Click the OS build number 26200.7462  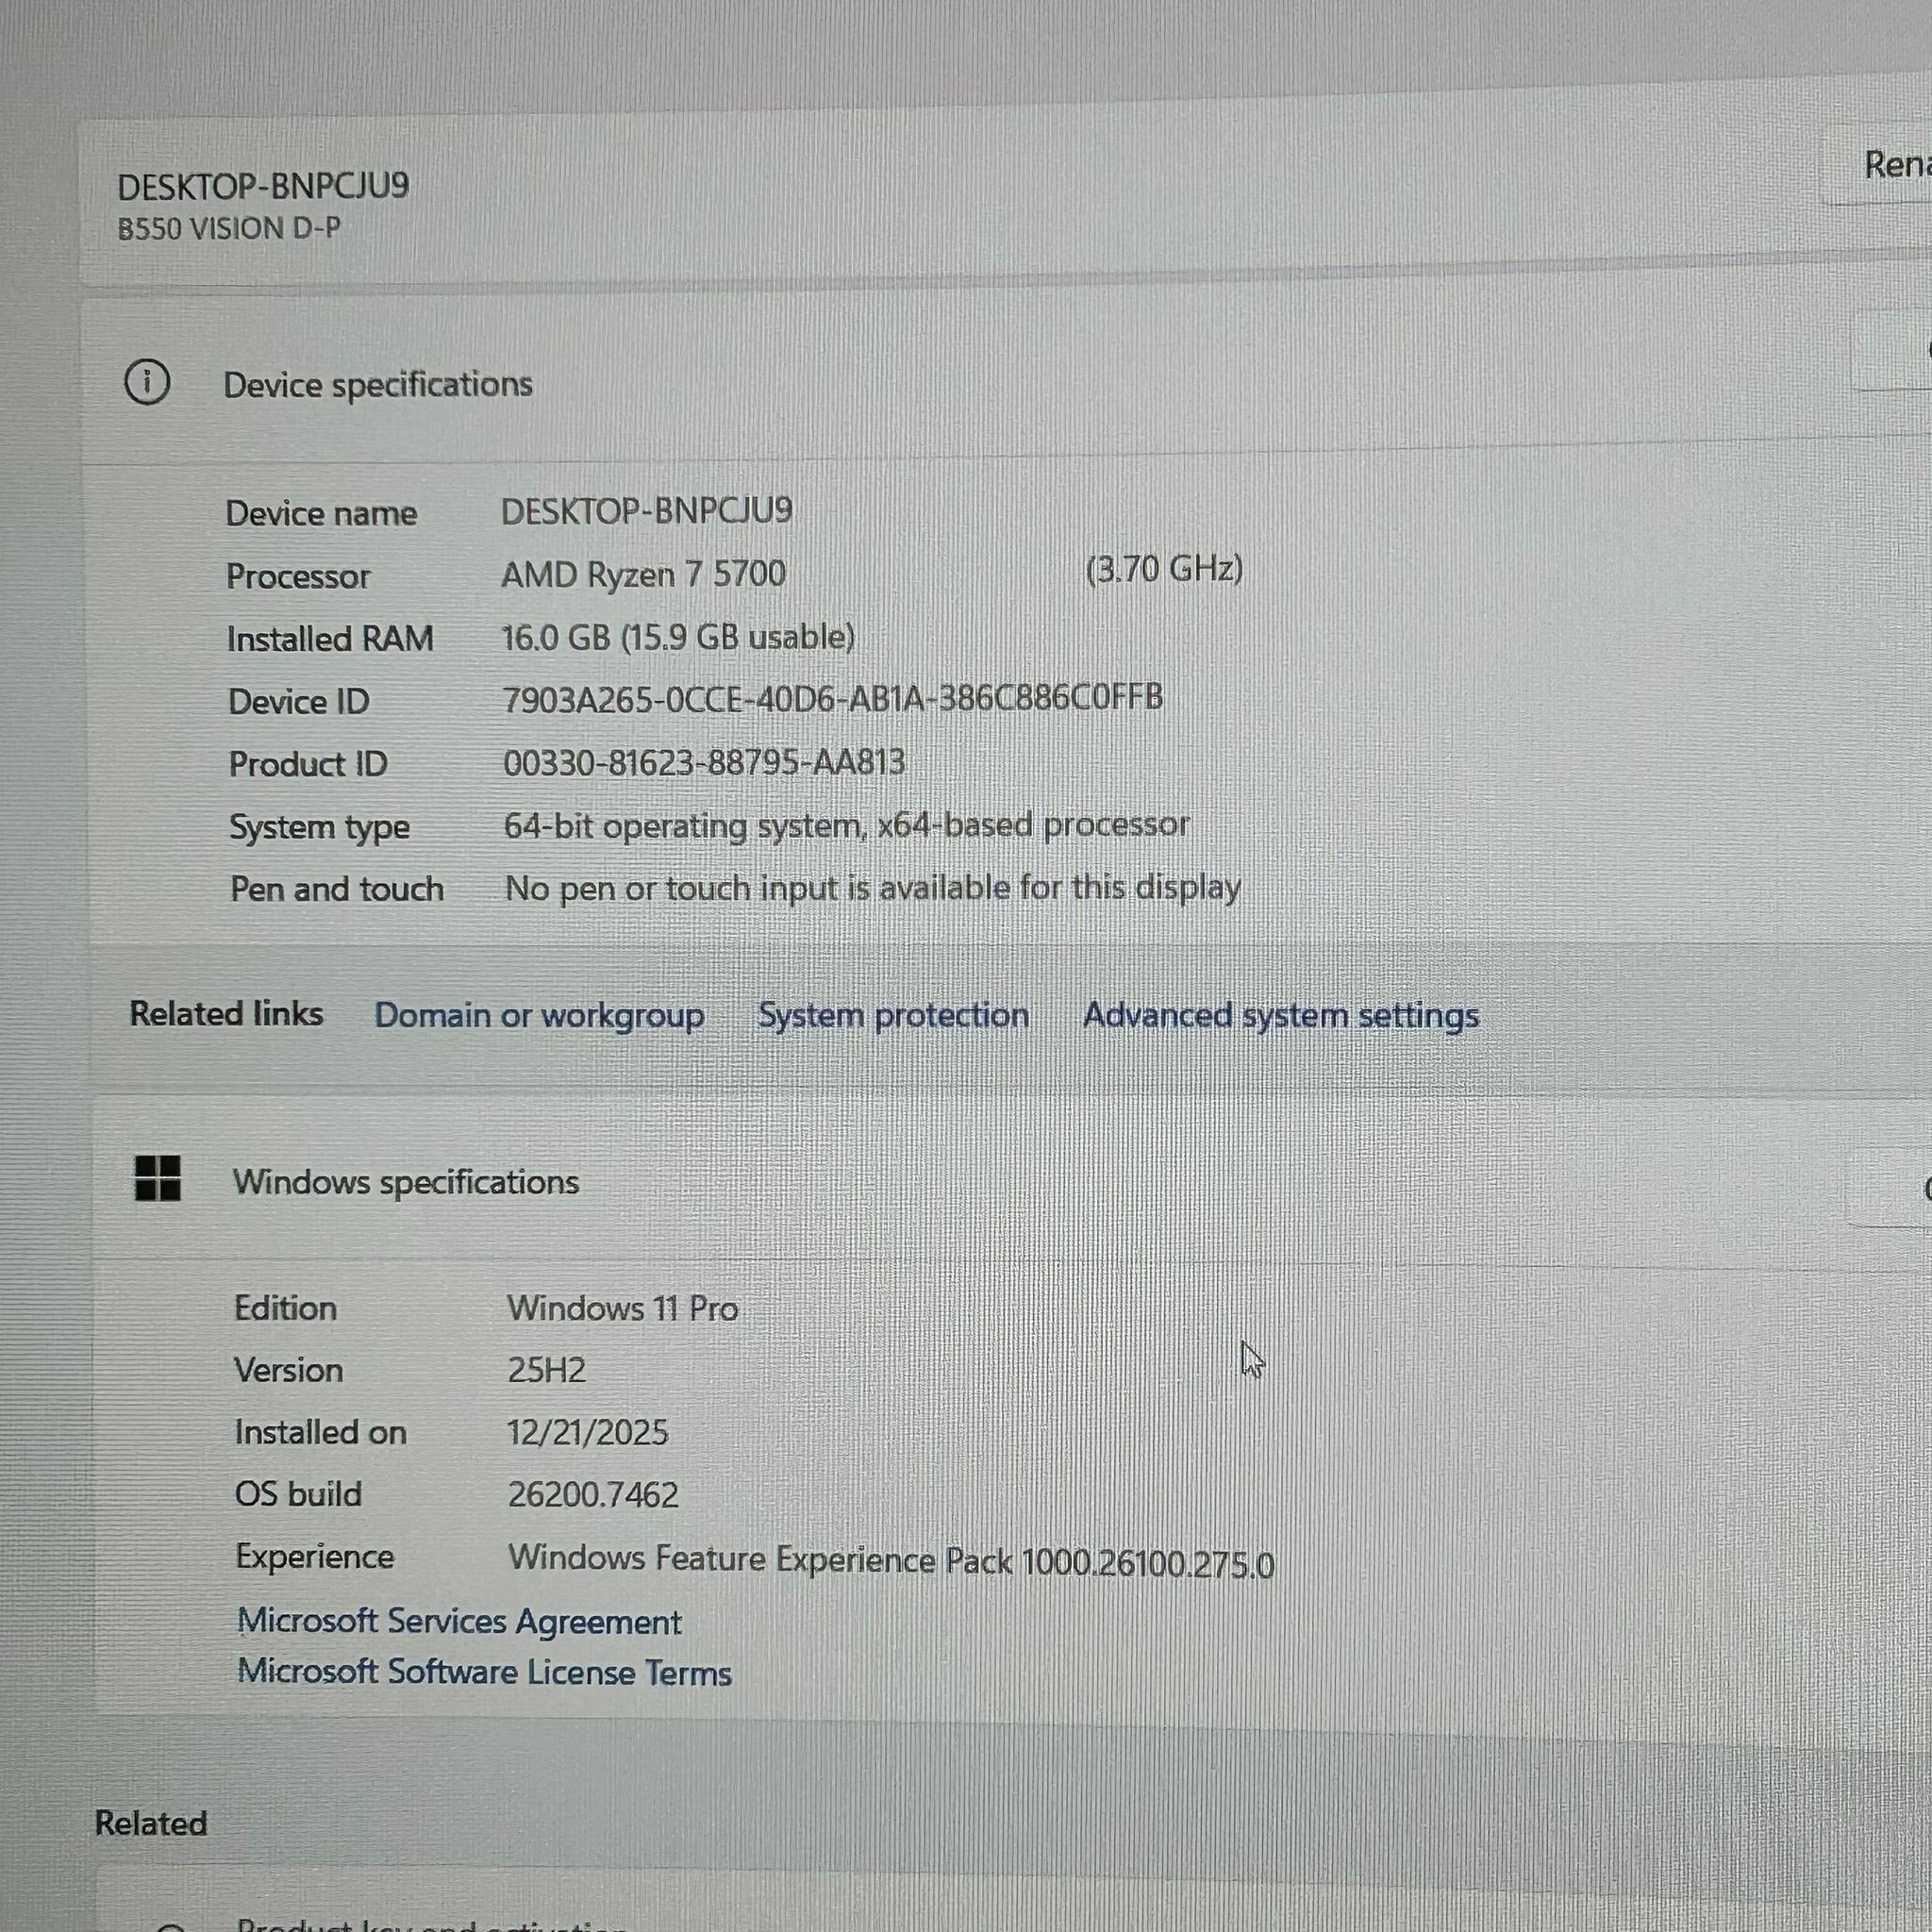pos(592,1494)
